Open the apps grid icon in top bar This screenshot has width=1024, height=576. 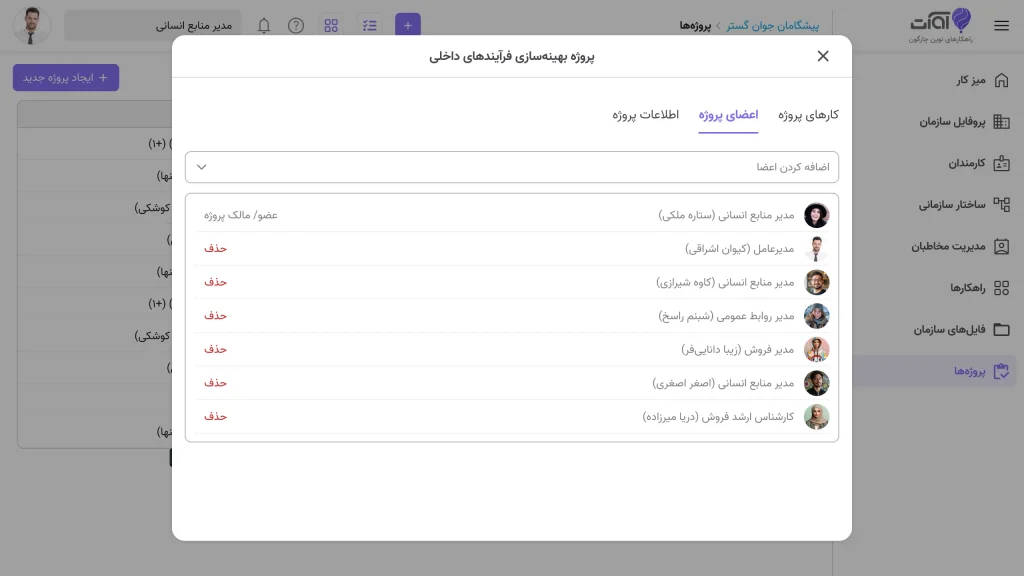[331, 25]
